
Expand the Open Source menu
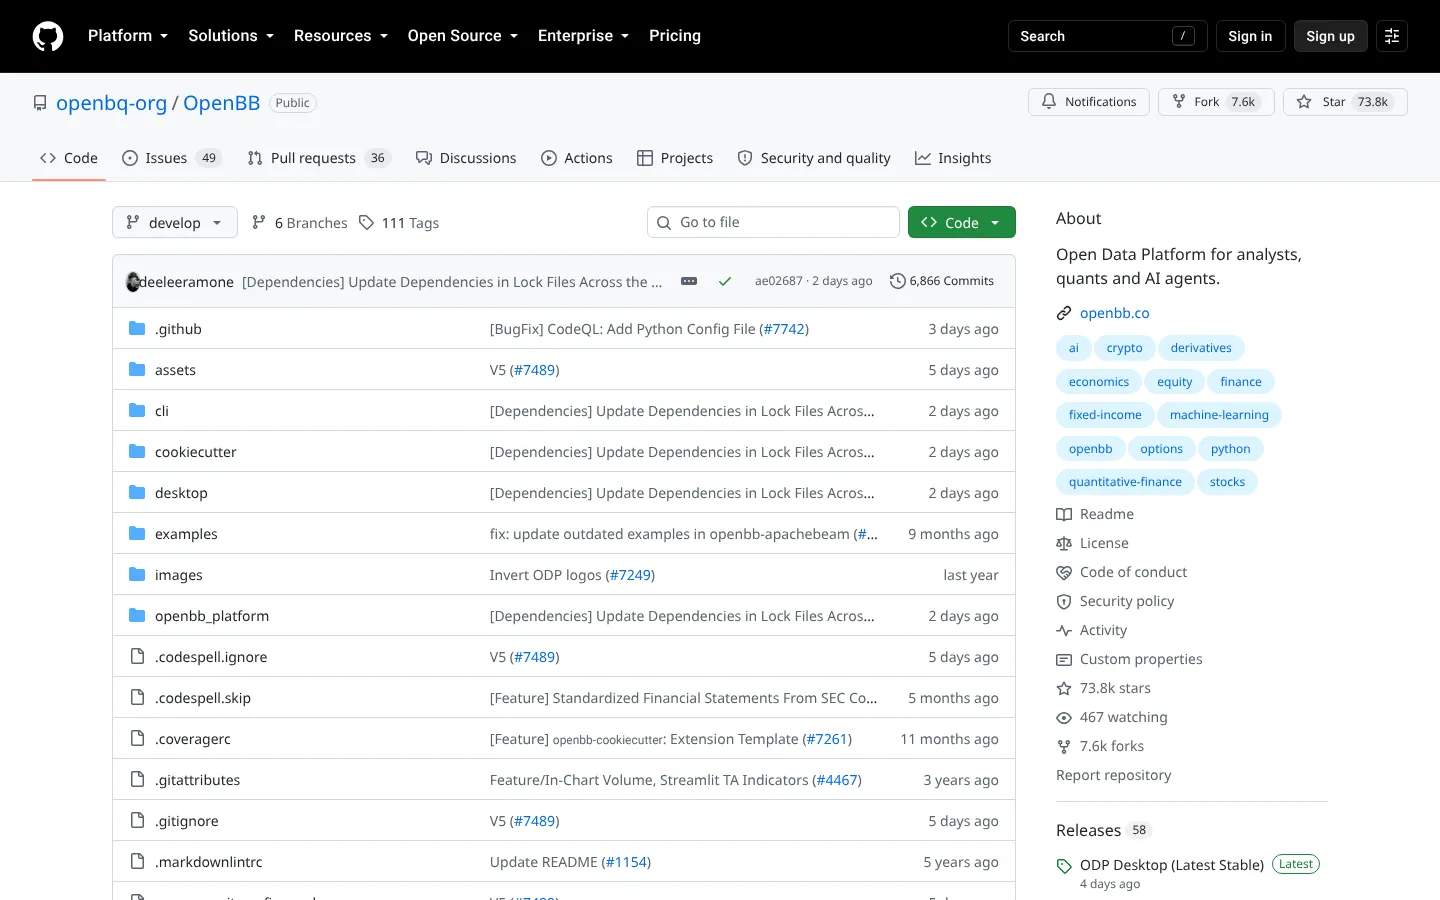(463, 36)
